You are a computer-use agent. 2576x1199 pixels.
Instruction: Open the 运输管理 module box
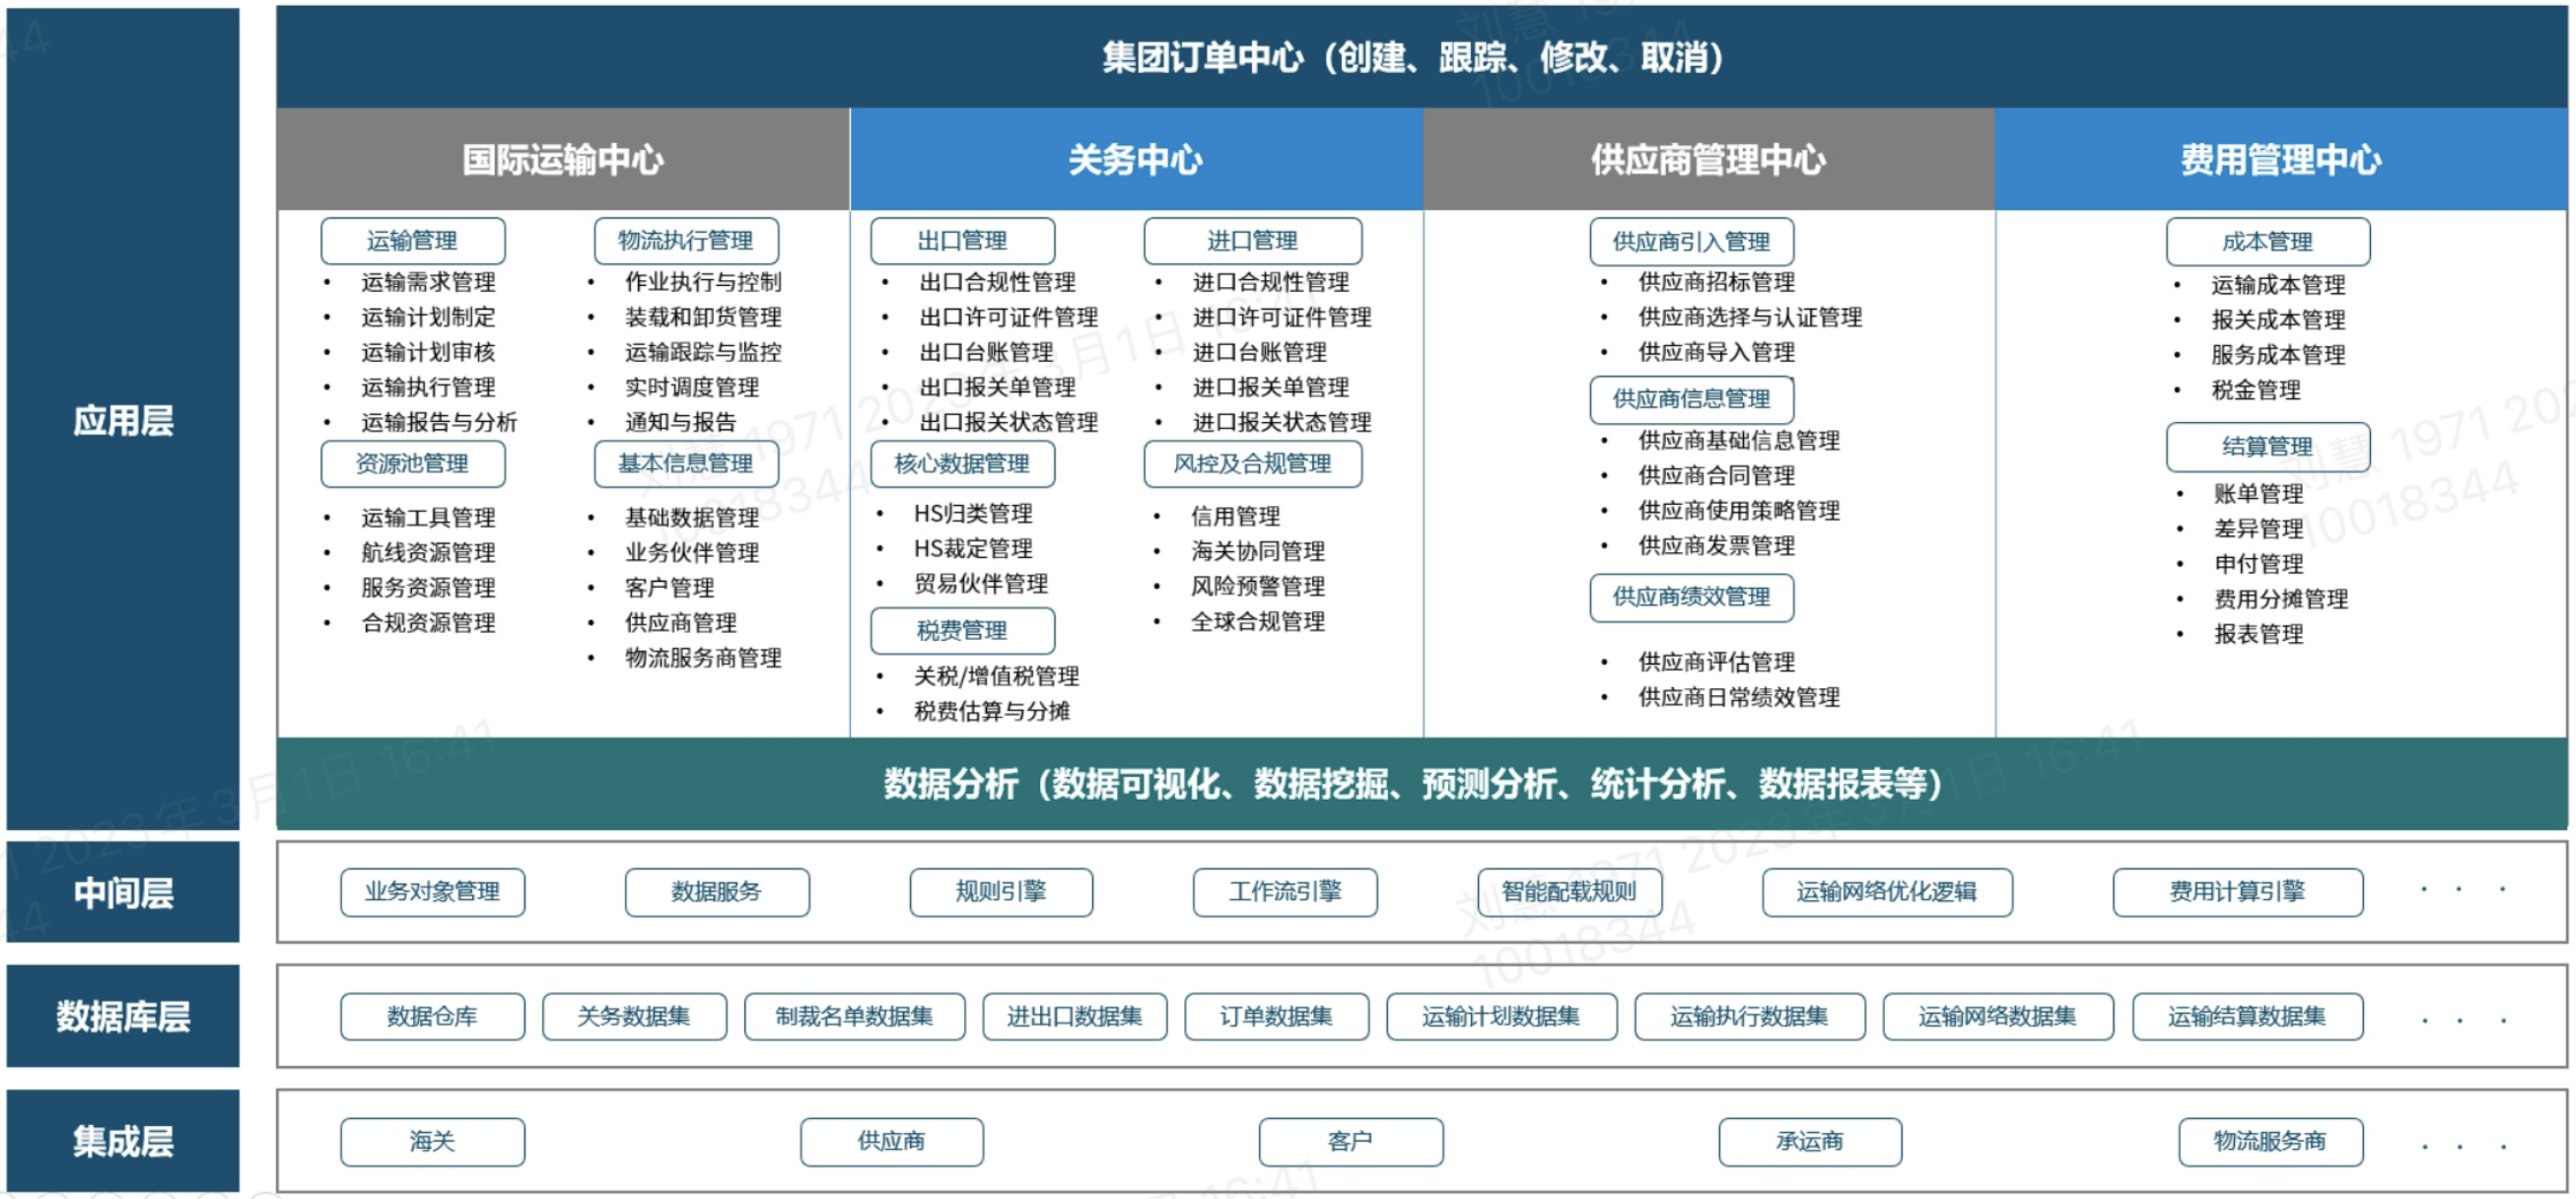[413, 241]
